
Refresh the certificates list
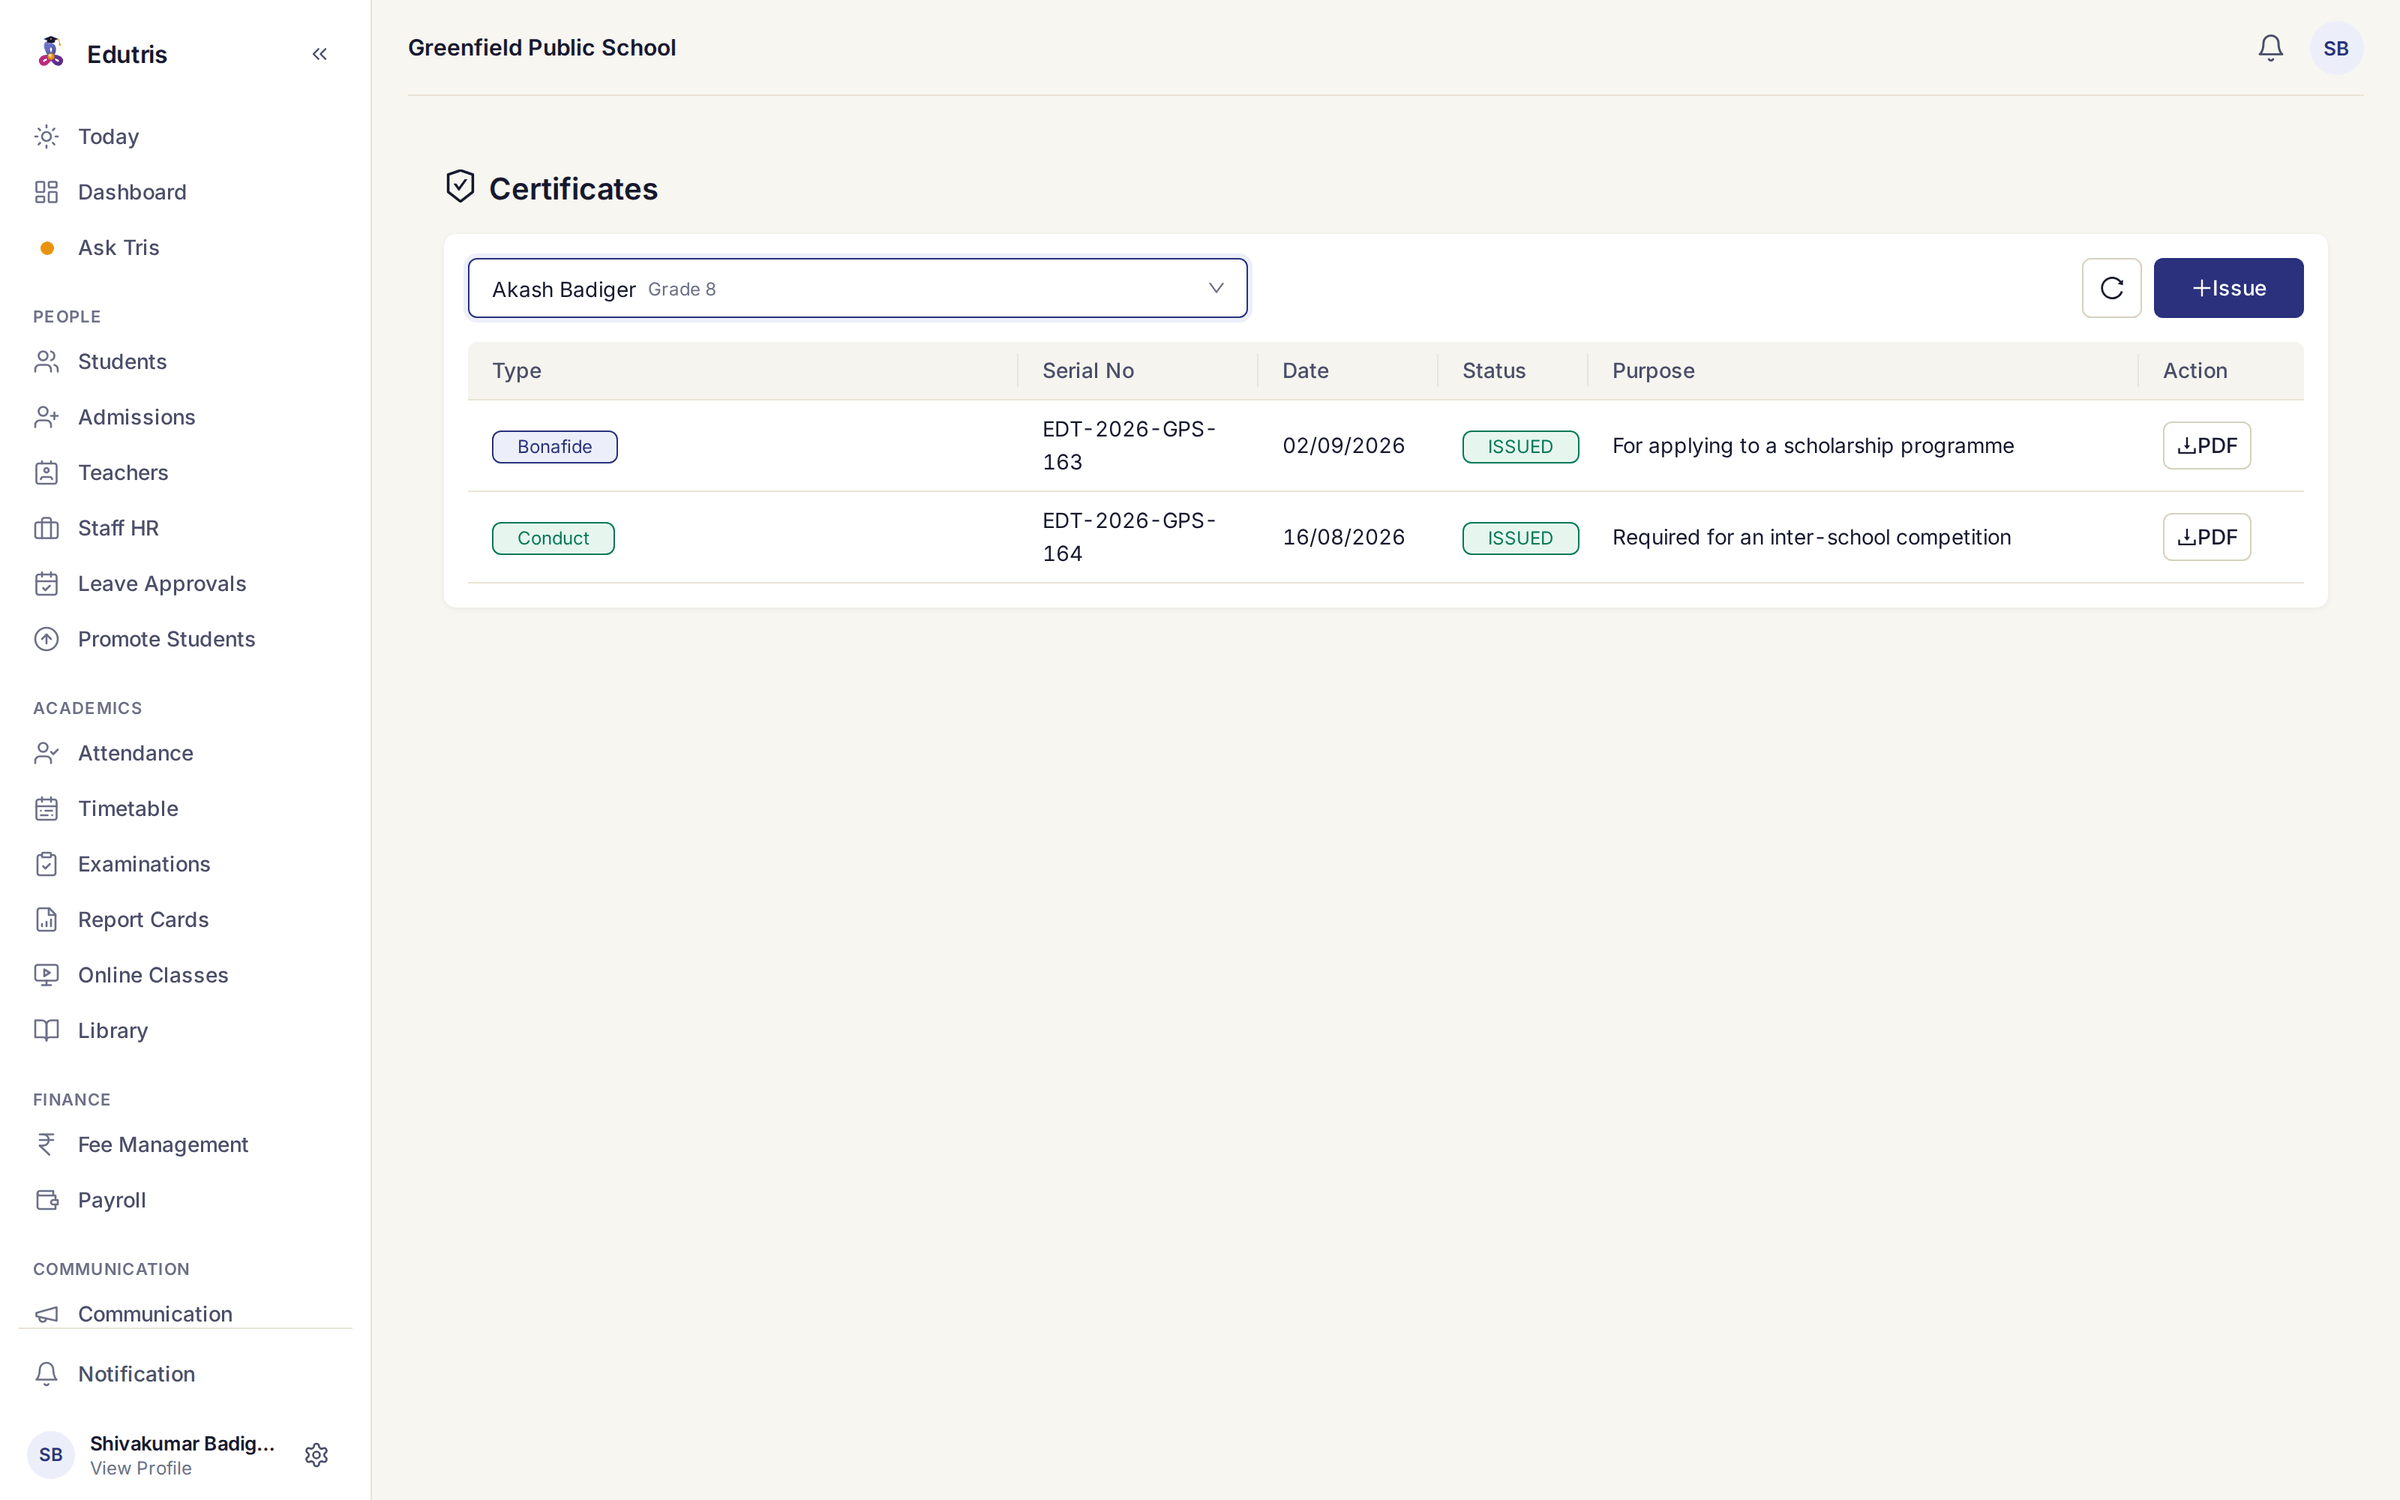[x=2111, y=288]
